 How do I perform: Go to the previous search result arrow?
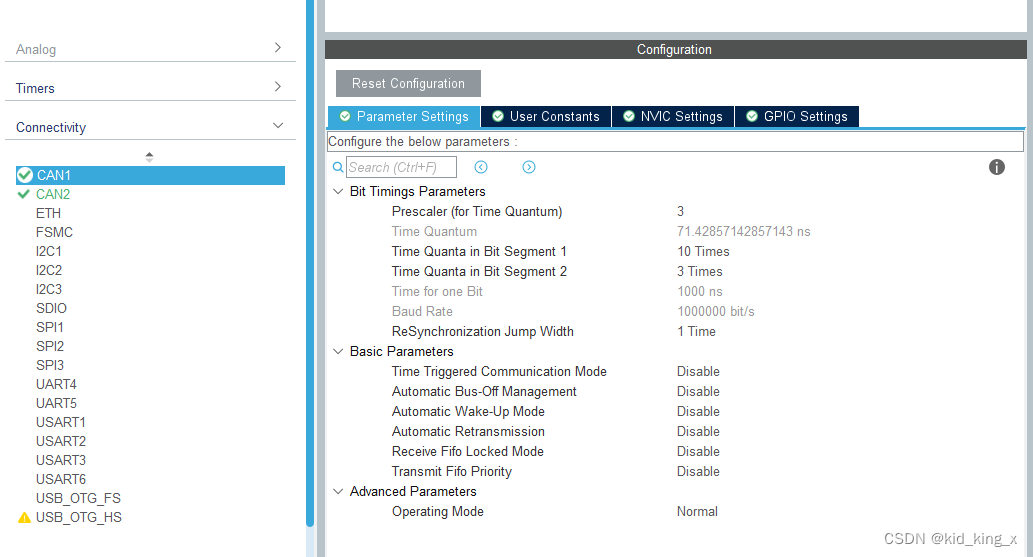[x=481, y=167]
